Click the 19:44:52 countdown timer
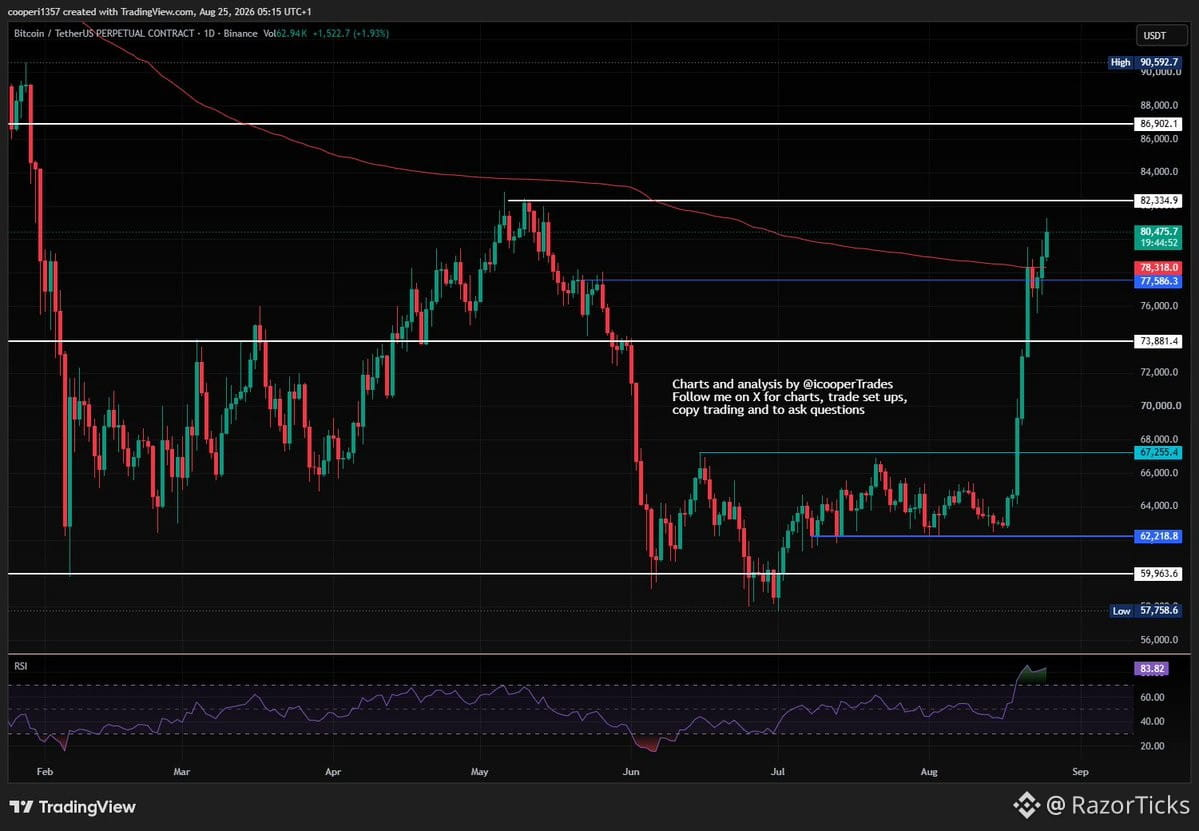Viewport: 1199px width, 831px height. click(x=1158, y=243)
